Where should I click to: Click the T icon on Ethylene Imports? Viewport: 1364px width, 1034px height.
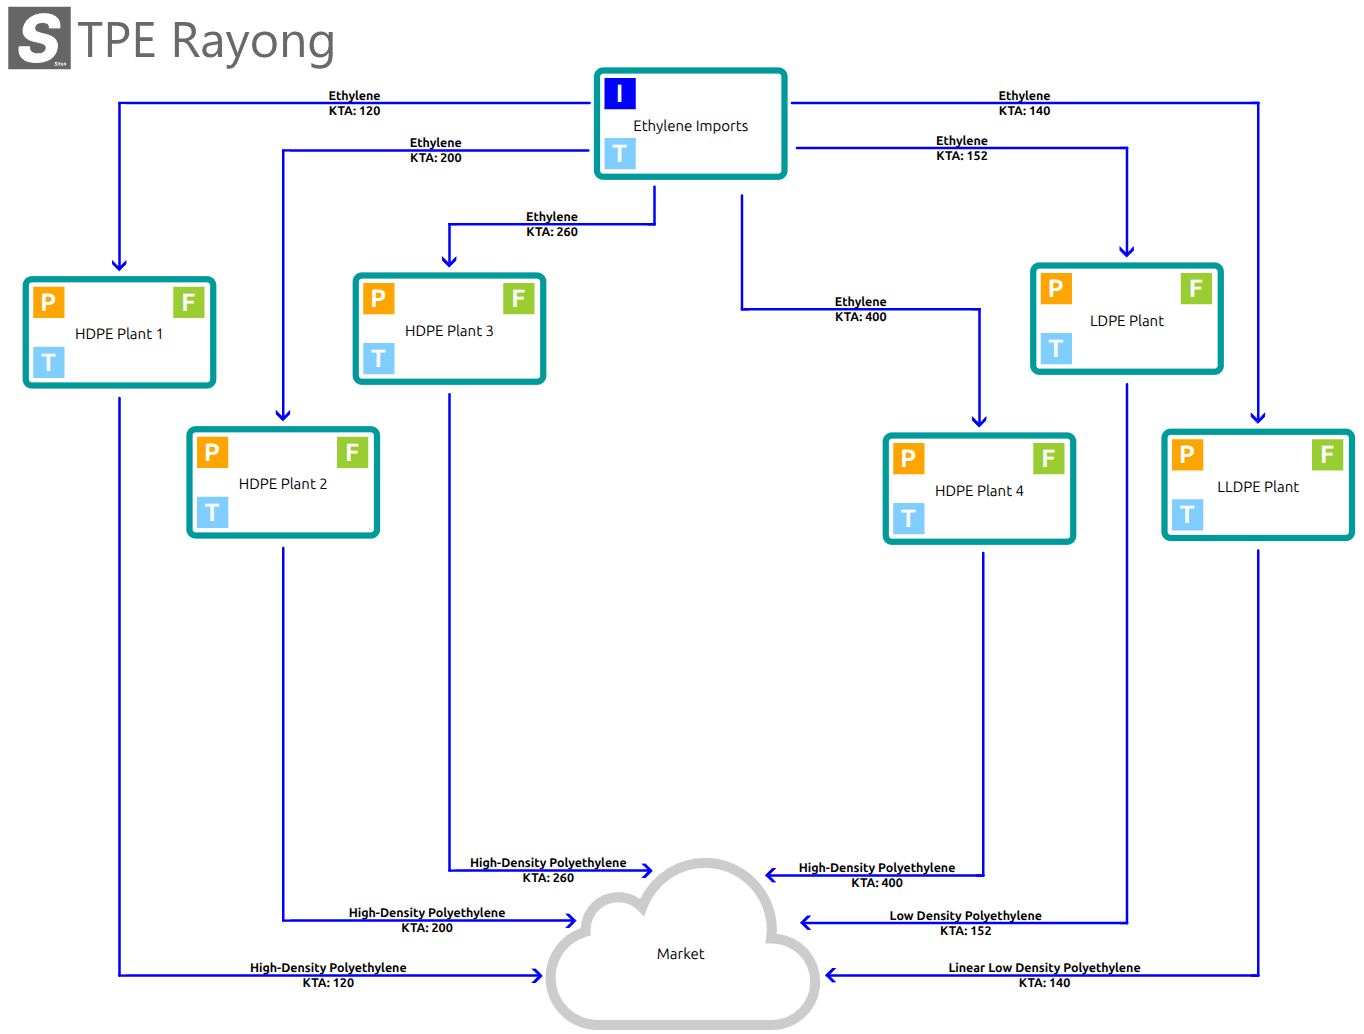click(x=620, y=153)
